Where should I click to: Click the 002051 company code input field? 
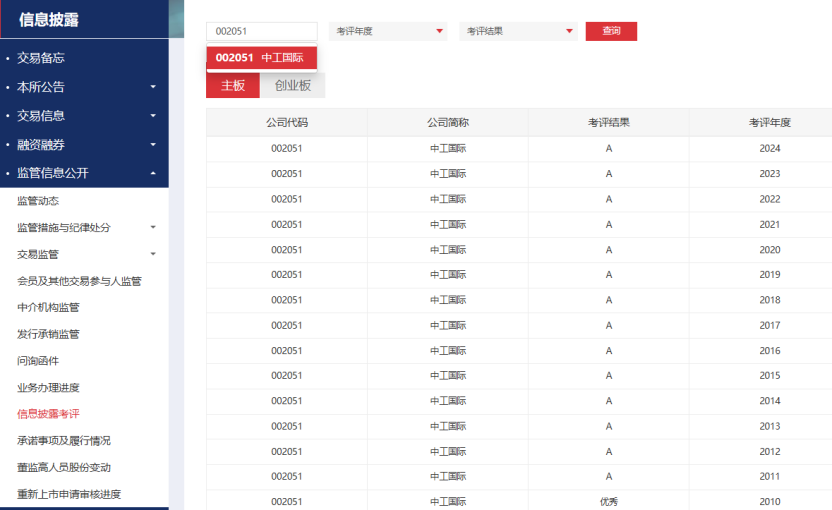261,31
